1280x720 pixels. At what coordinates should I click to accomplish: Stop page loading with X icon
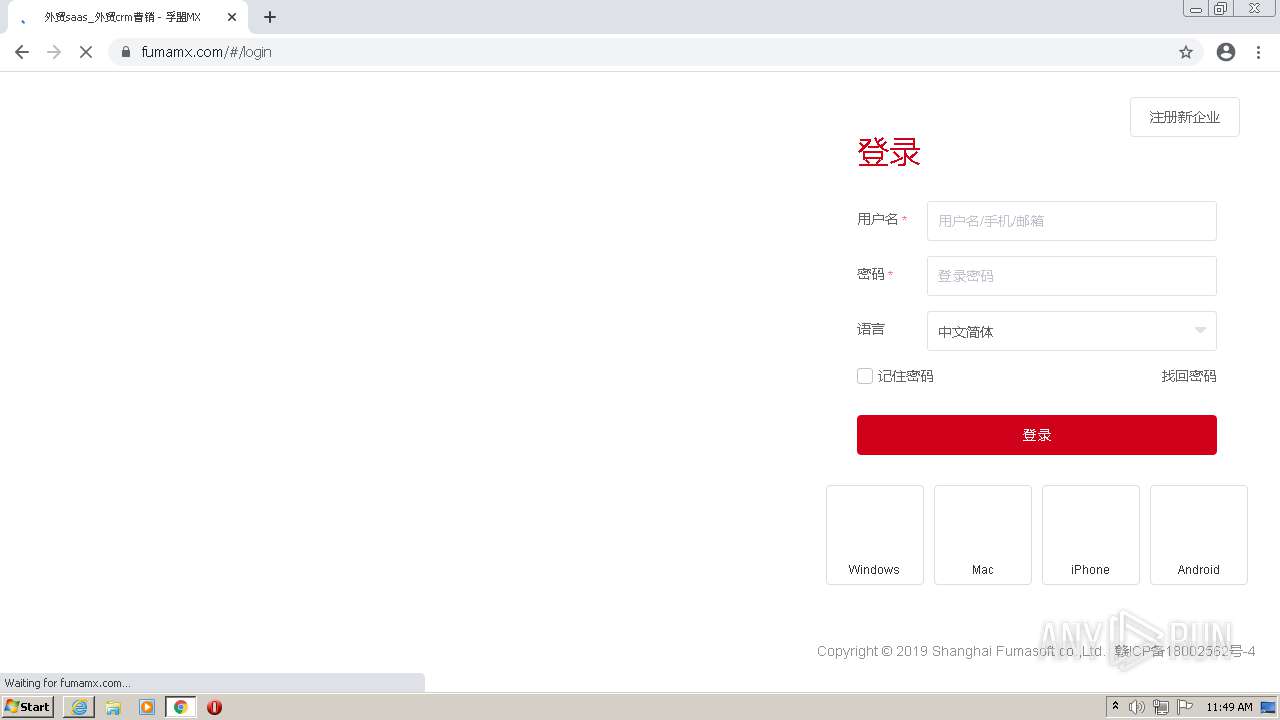pos(86,52)
